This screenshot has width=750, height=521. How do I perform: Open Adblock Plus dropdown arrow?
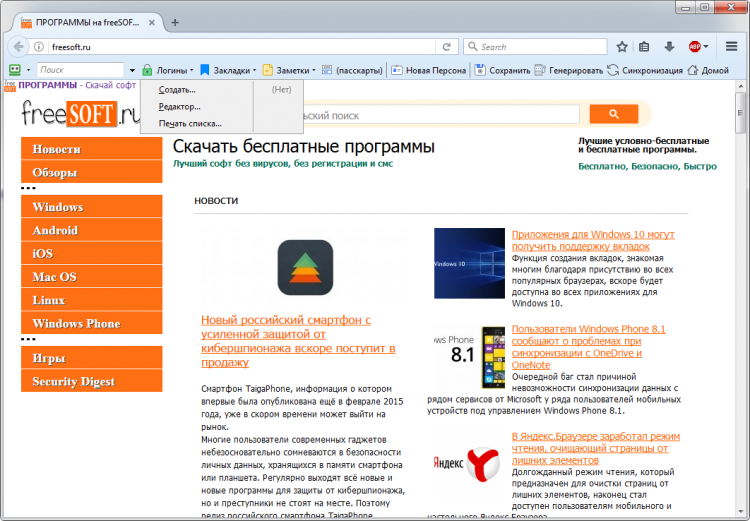(x=706, y=47)
